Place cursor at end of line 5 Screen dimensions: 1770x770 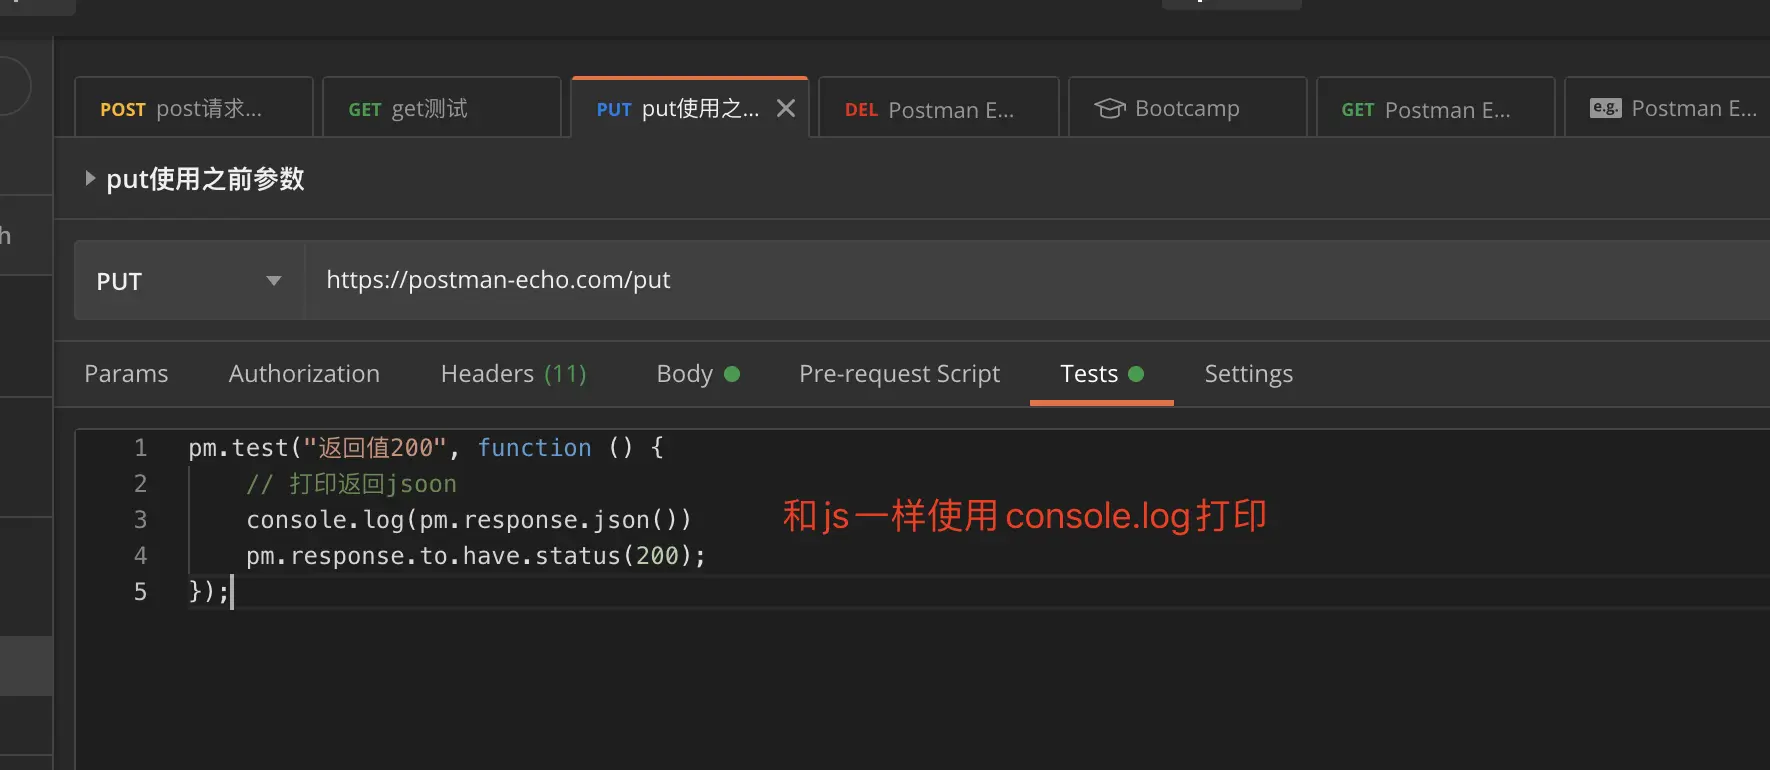click(233, 592)
